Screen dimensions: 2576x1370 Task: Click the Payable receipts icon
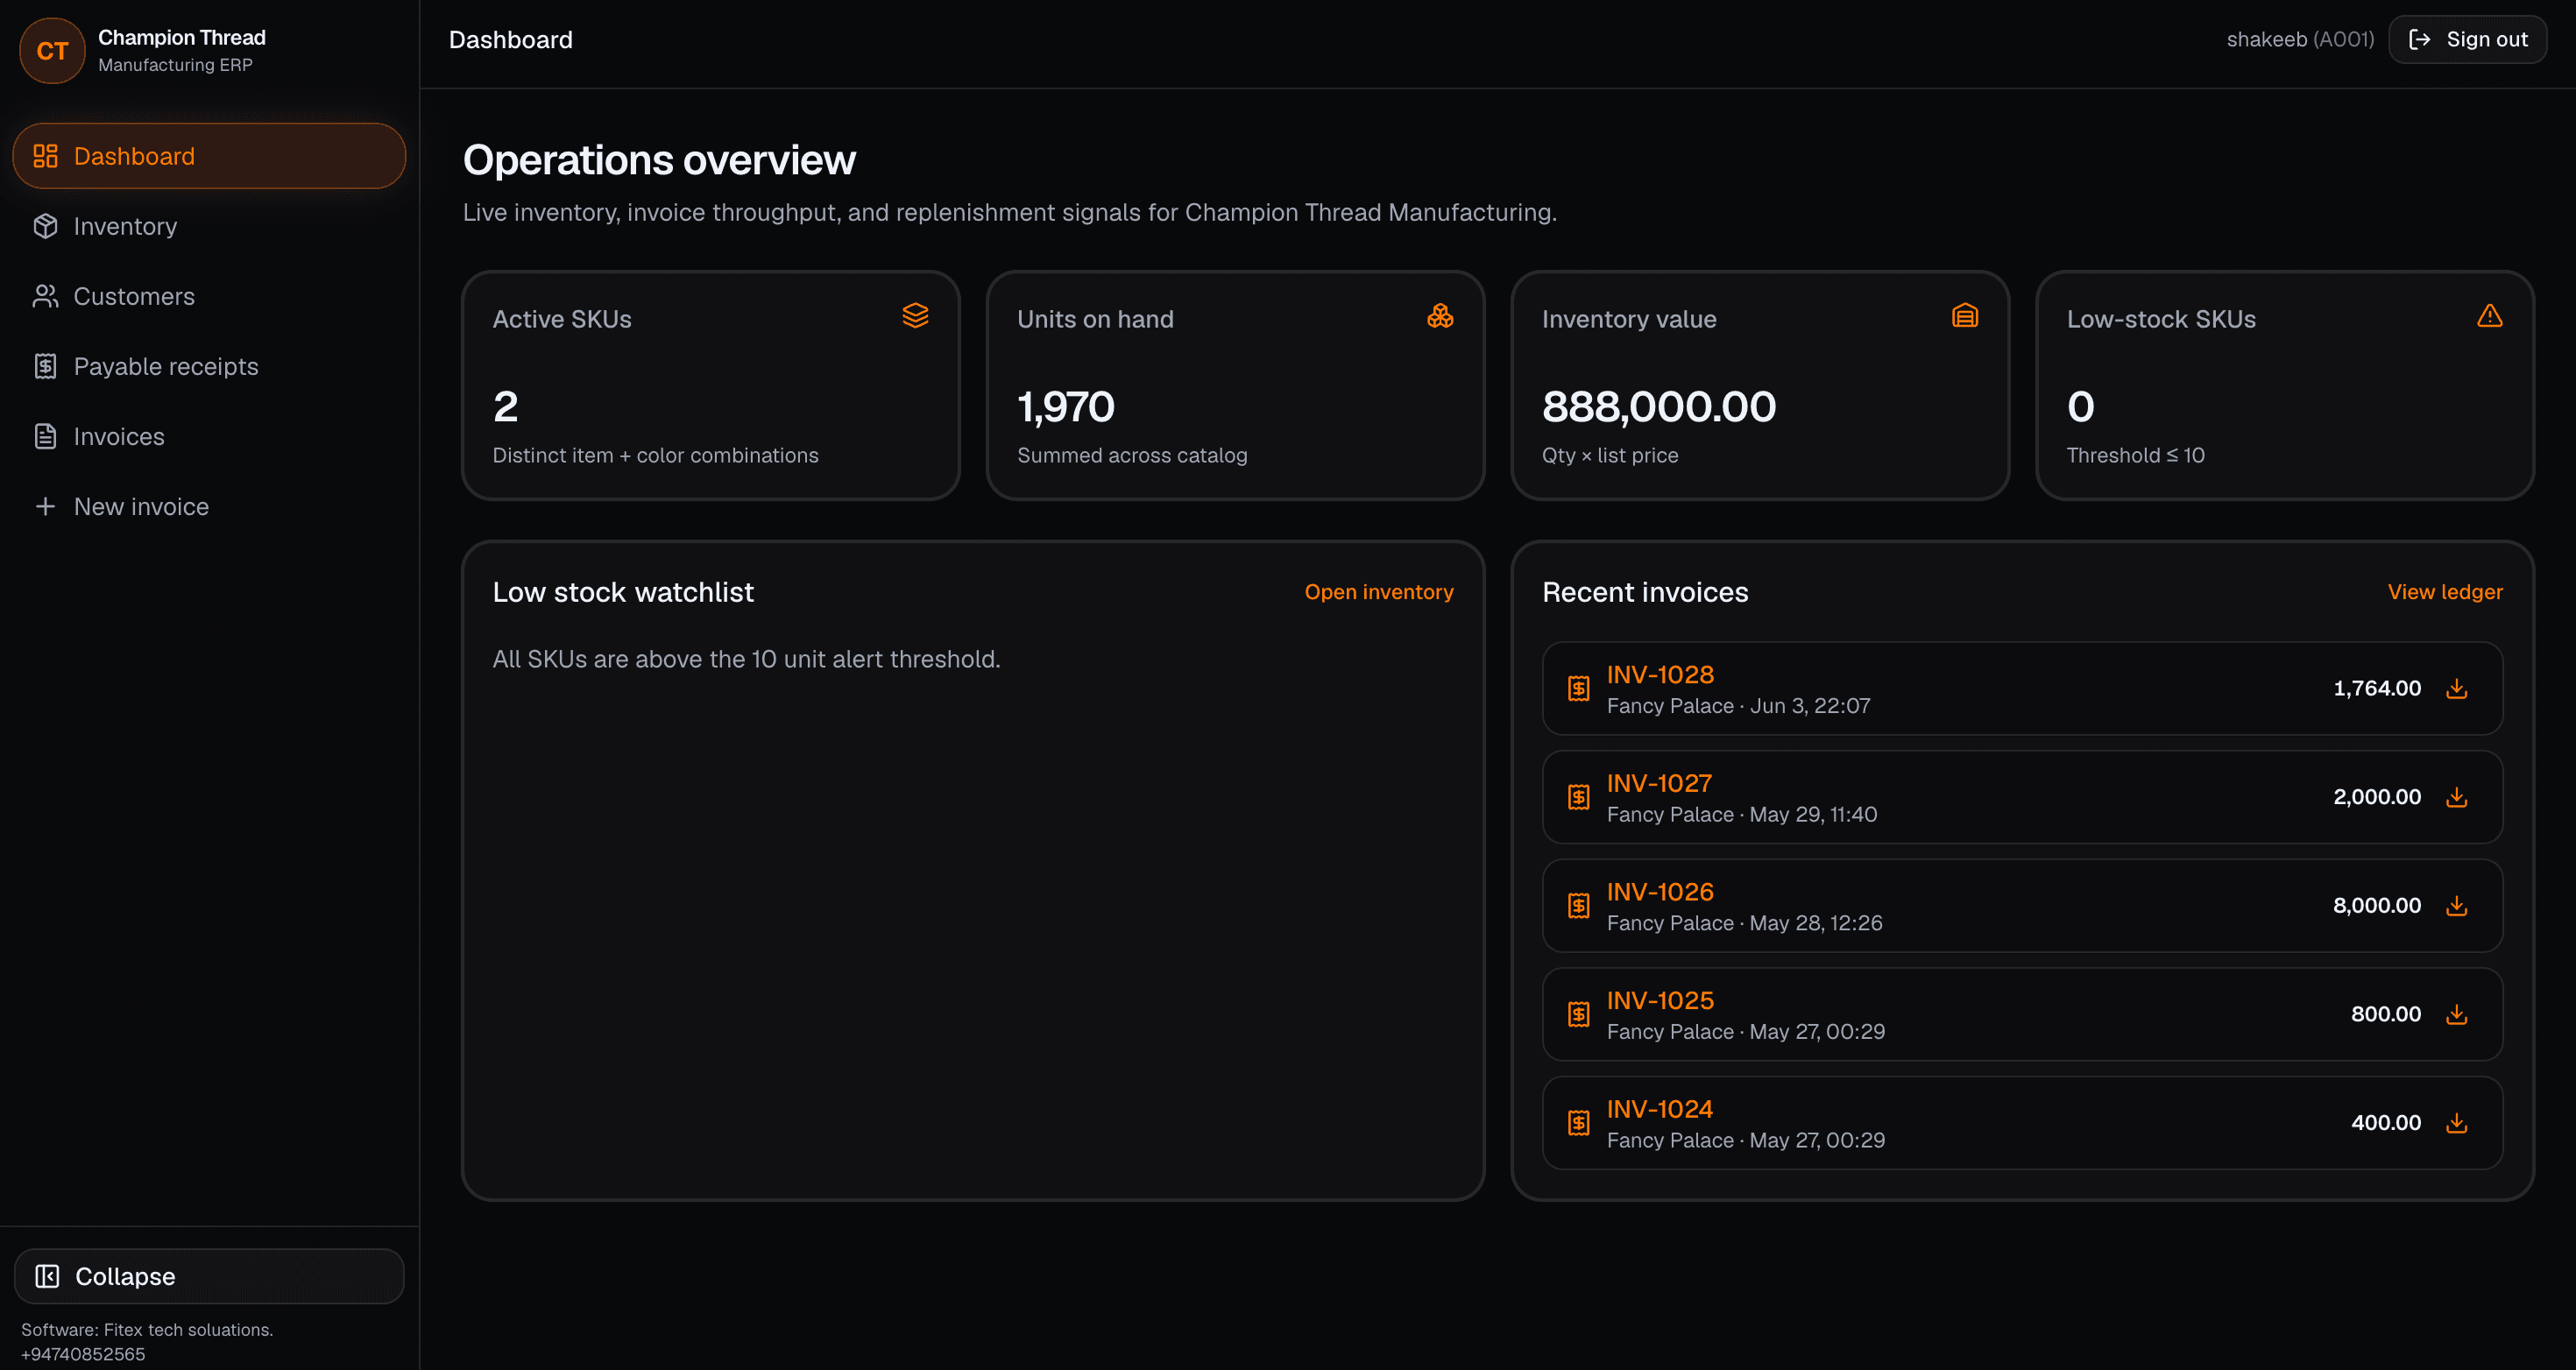pyautogui.click(x=45, y=366)
